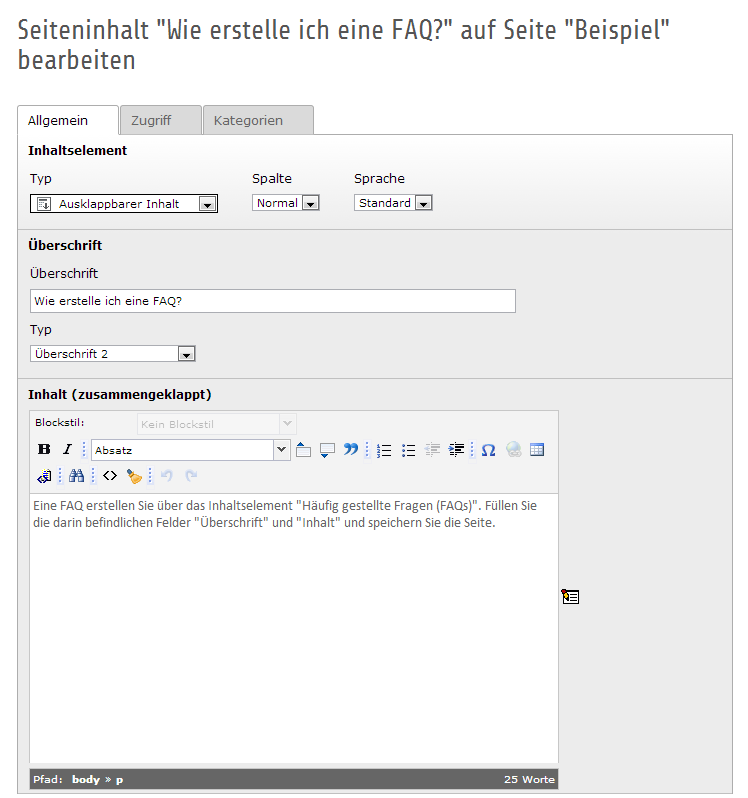
Task: Open fullscreen rich text editor icon
Action: (570, 597)
